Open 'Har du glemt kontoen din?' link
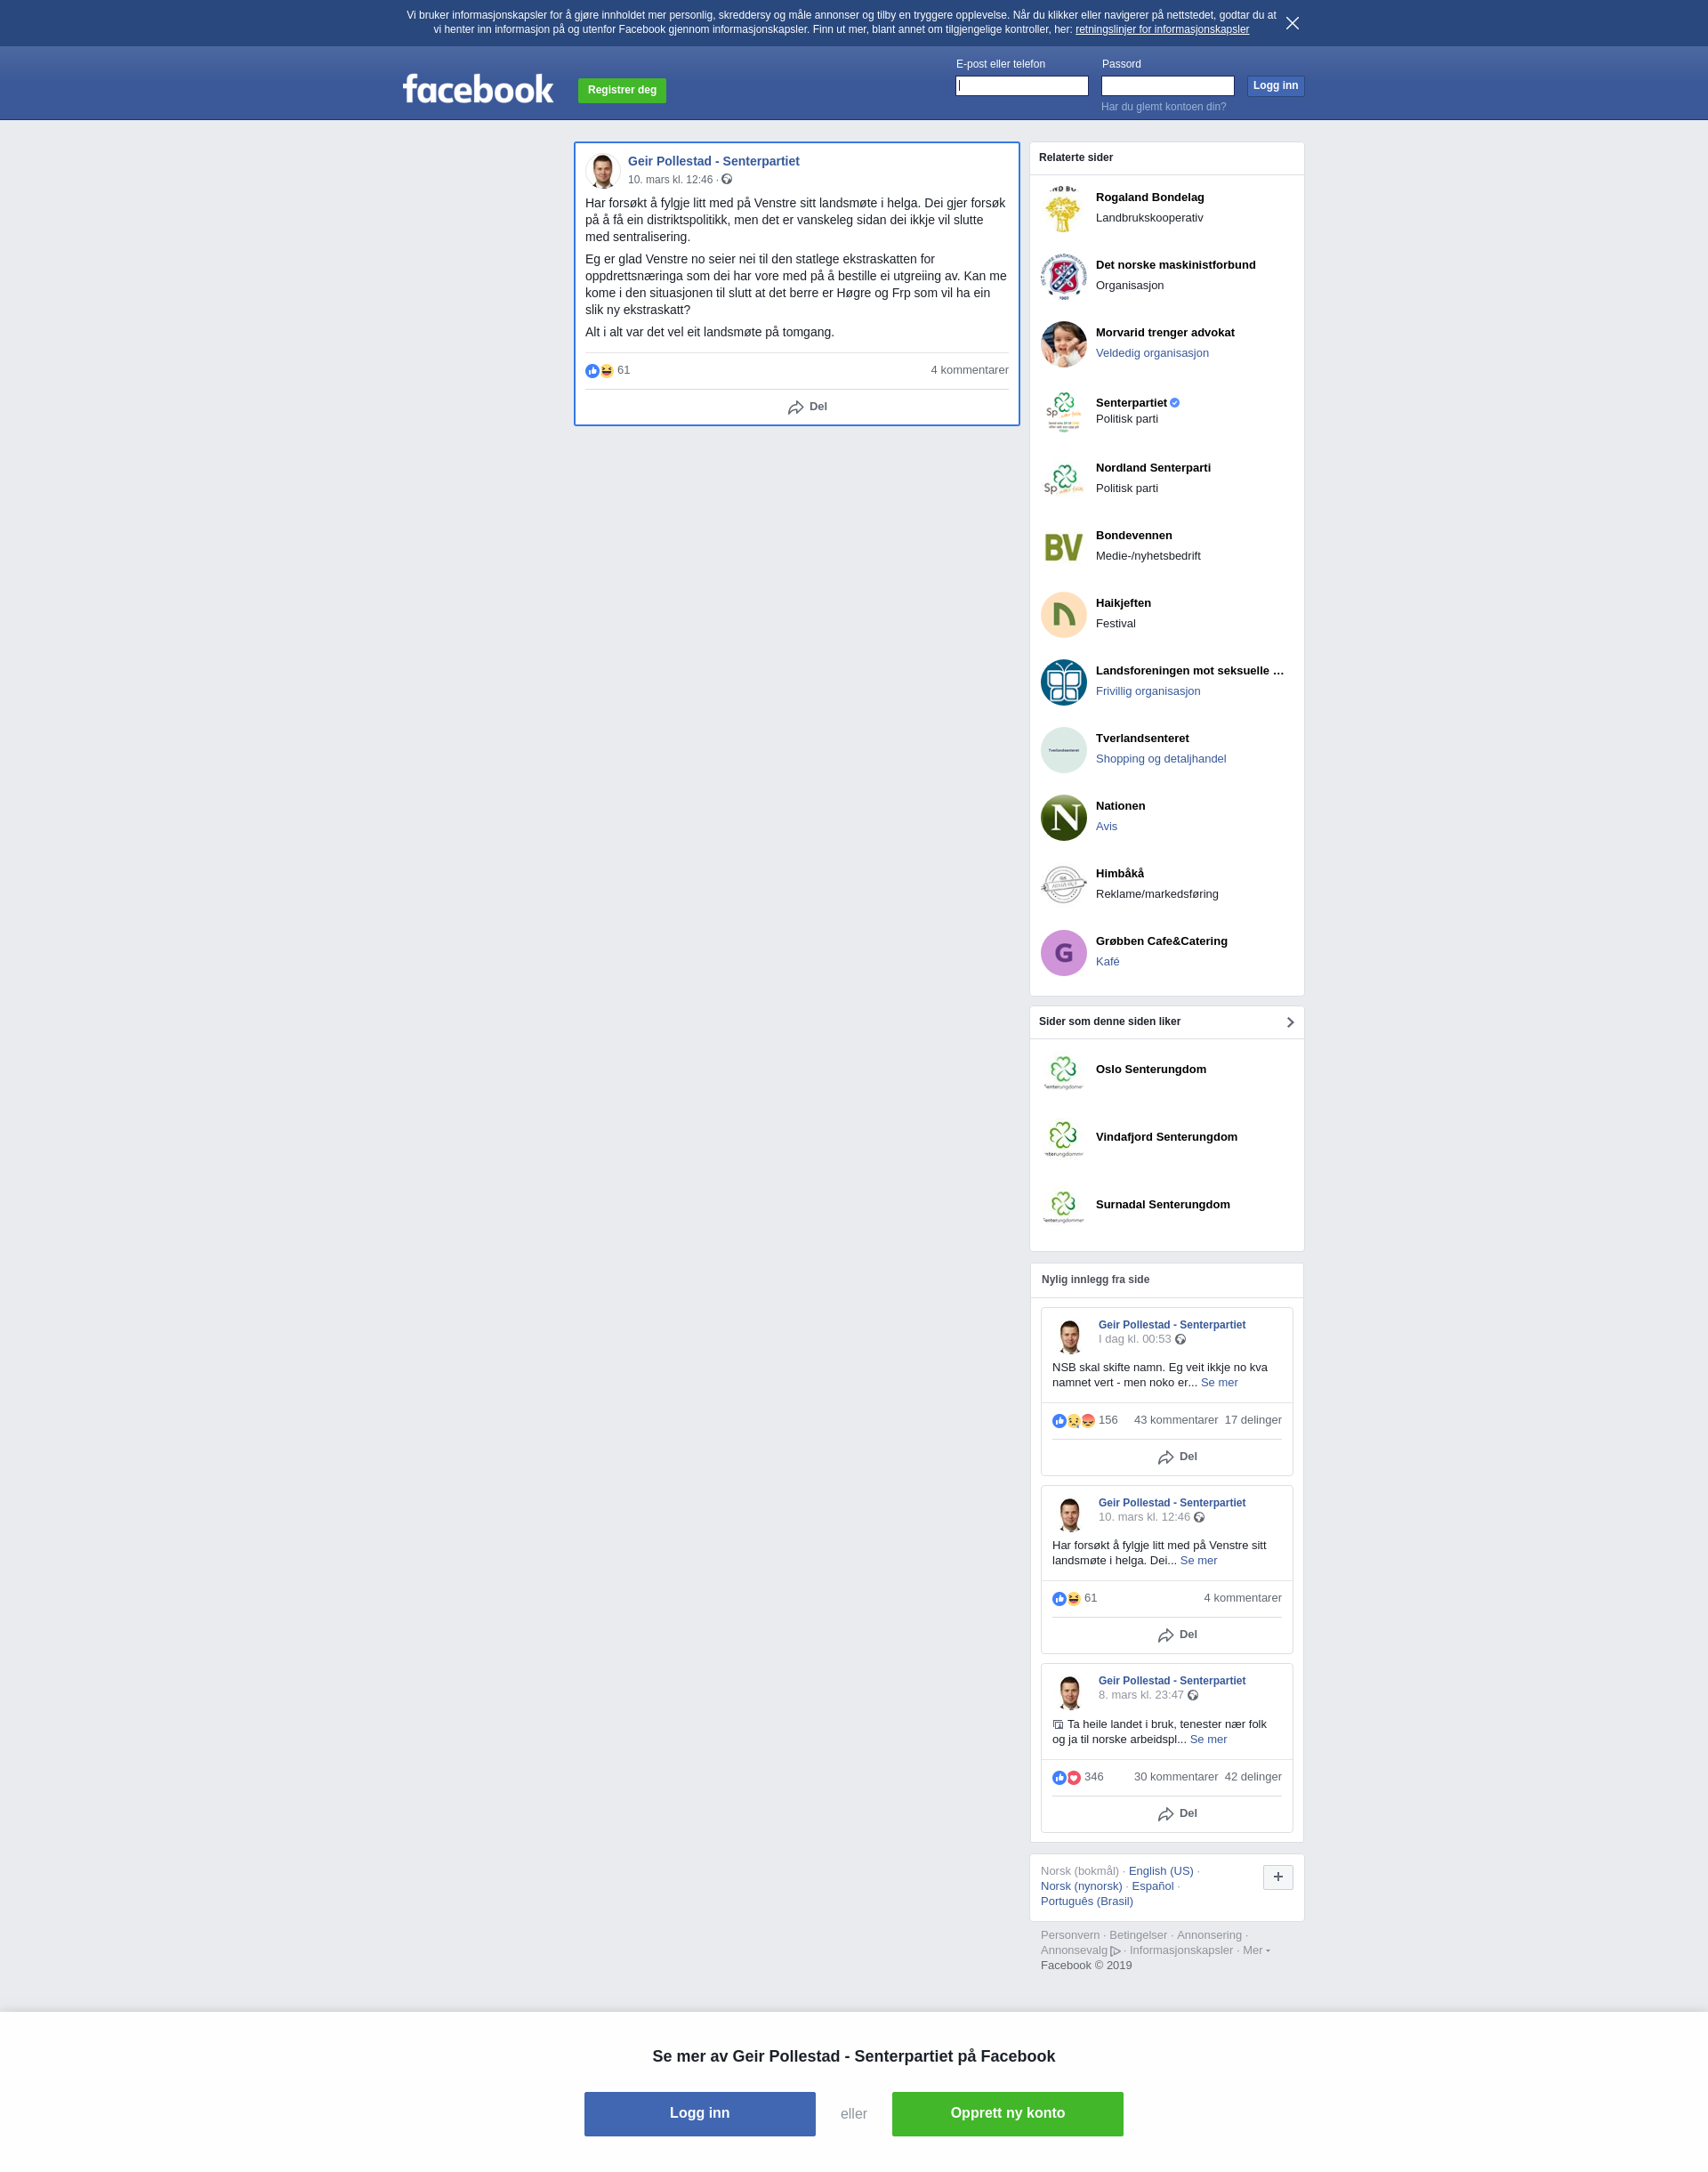 1163,107
